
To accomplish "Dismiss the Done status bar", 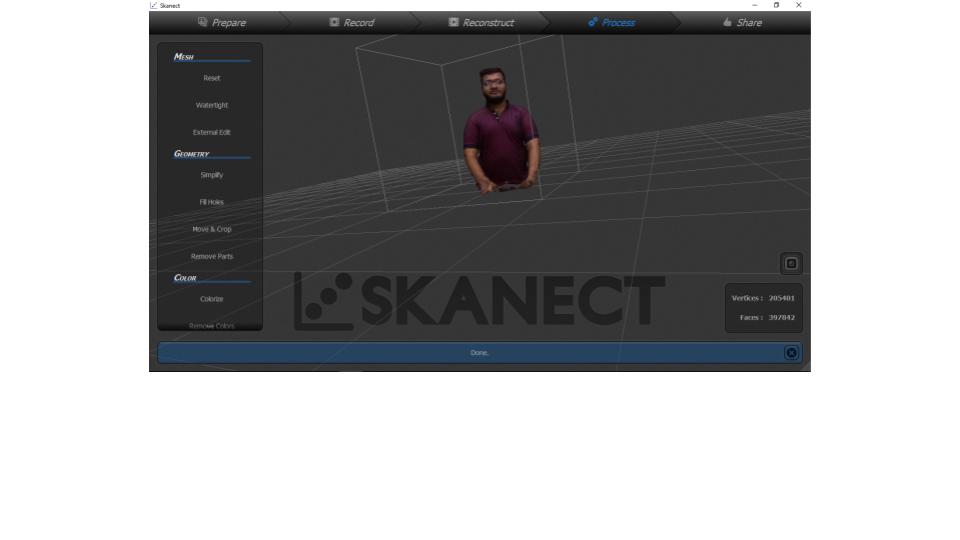I will [x=792, y=353].
